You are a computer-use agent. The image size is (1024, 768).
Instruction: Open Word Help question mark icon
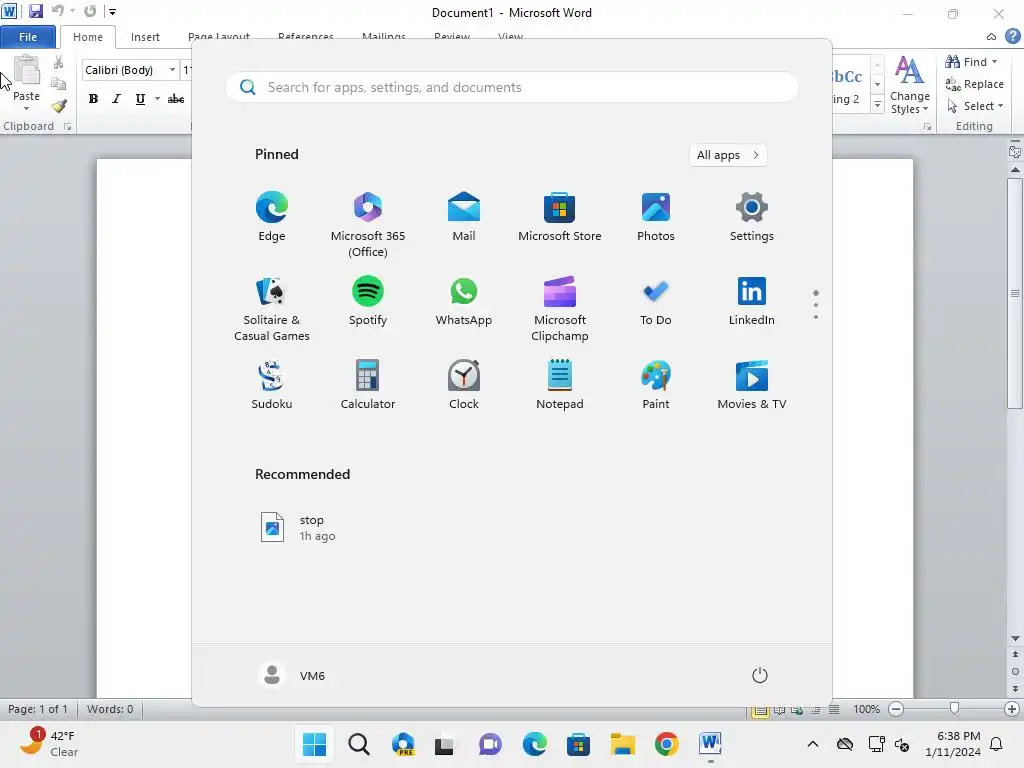point(1013,36)
